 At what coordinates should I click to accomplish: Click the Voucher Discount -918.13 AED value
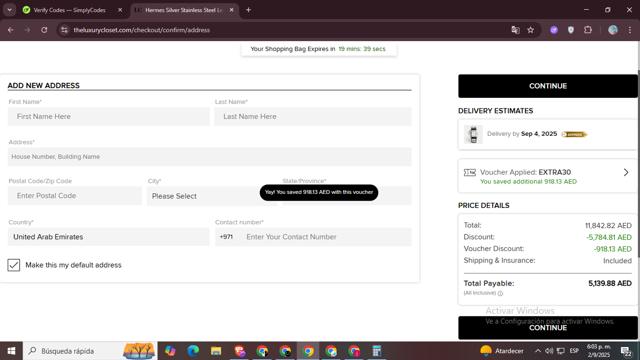(612, 249)
